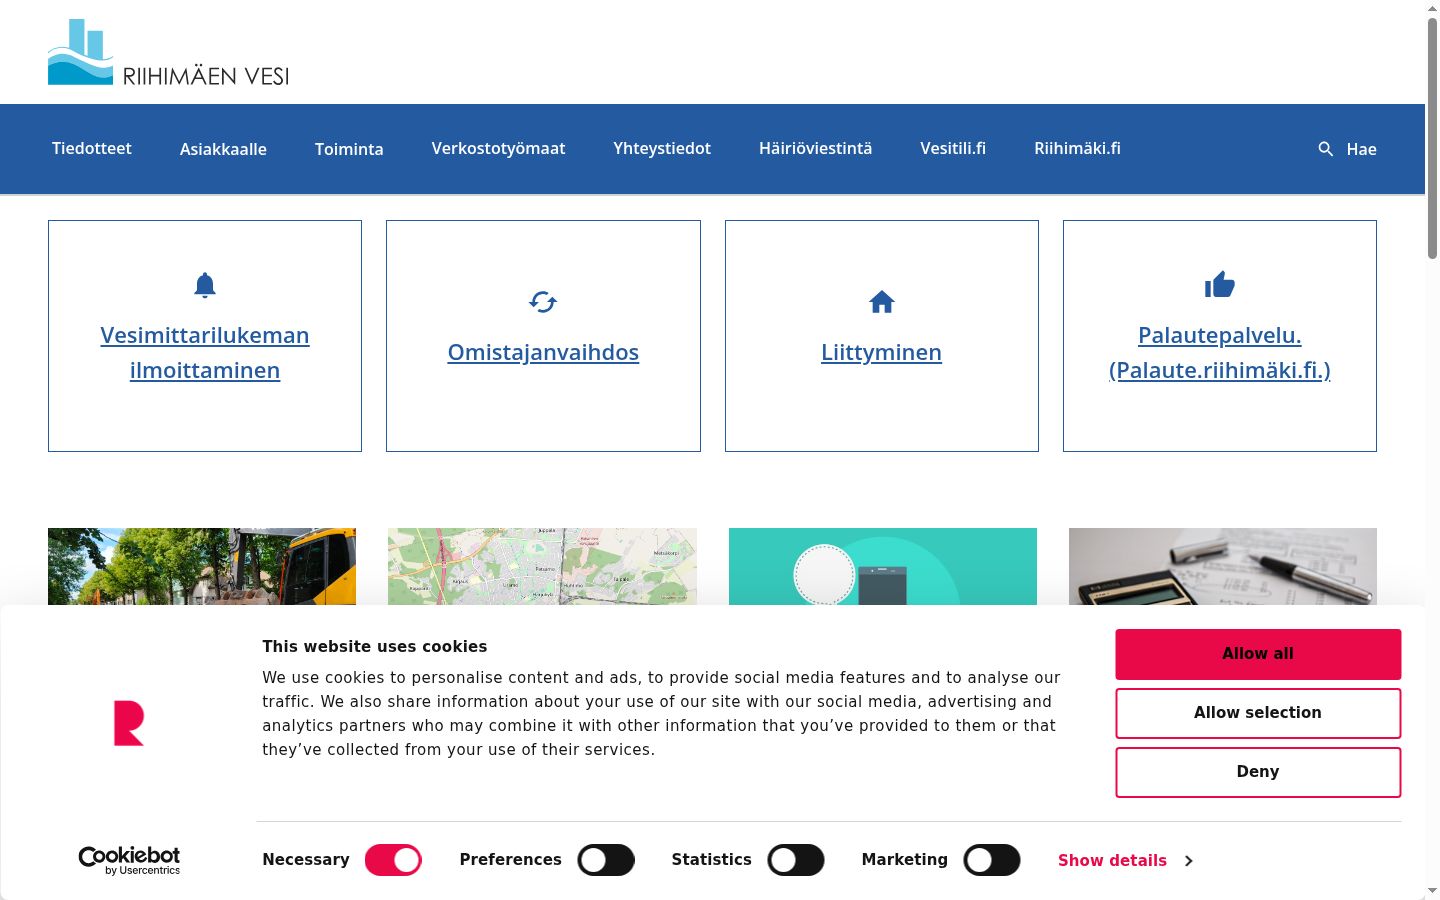Click the Allow all cookies button

click(1258, 654)
